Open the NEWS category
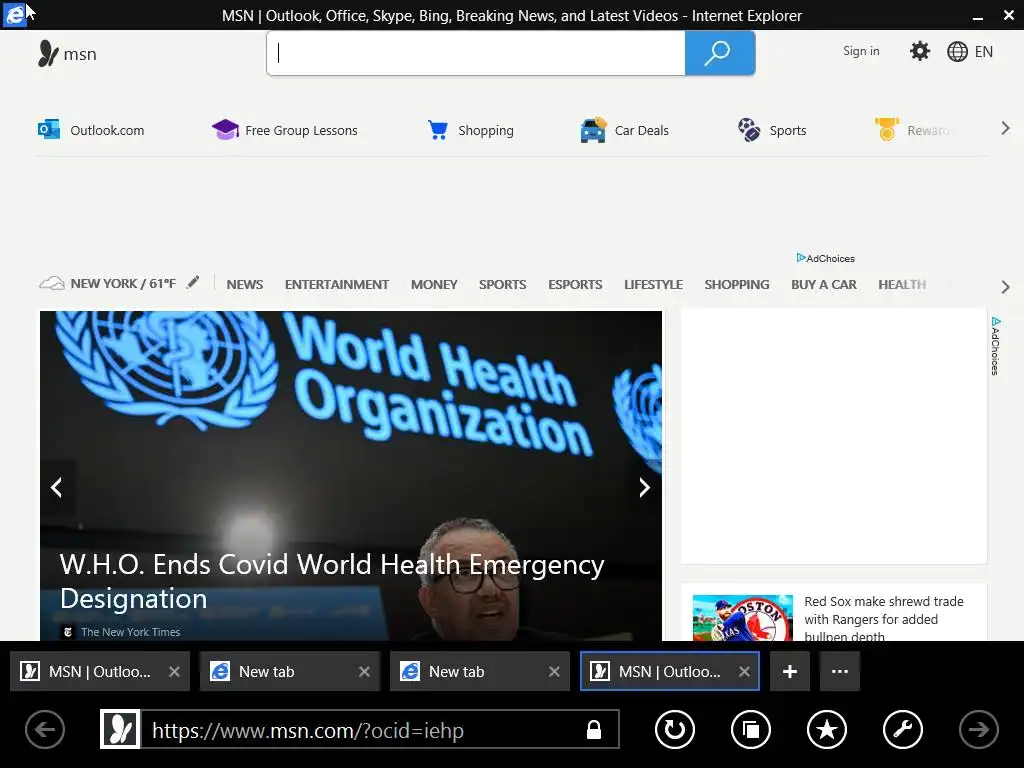Screen dimensions: 1024x768 pyautogui.click(x=245, y=285)
